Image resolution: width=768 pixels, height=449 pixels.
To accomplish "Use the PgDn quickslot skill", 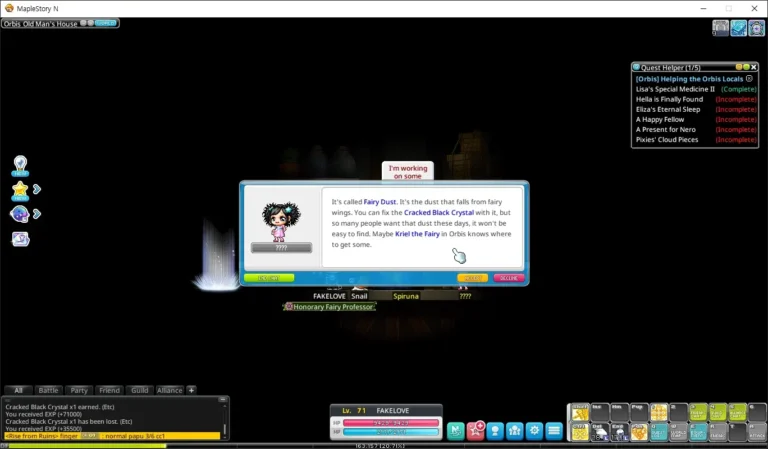I will point(639,432).
